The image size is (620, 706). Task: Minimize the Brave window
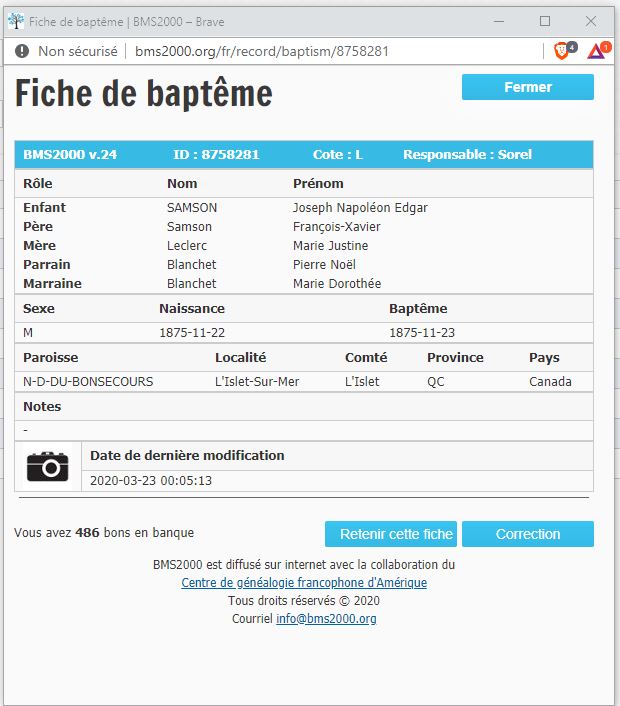[x=499, y=21]
